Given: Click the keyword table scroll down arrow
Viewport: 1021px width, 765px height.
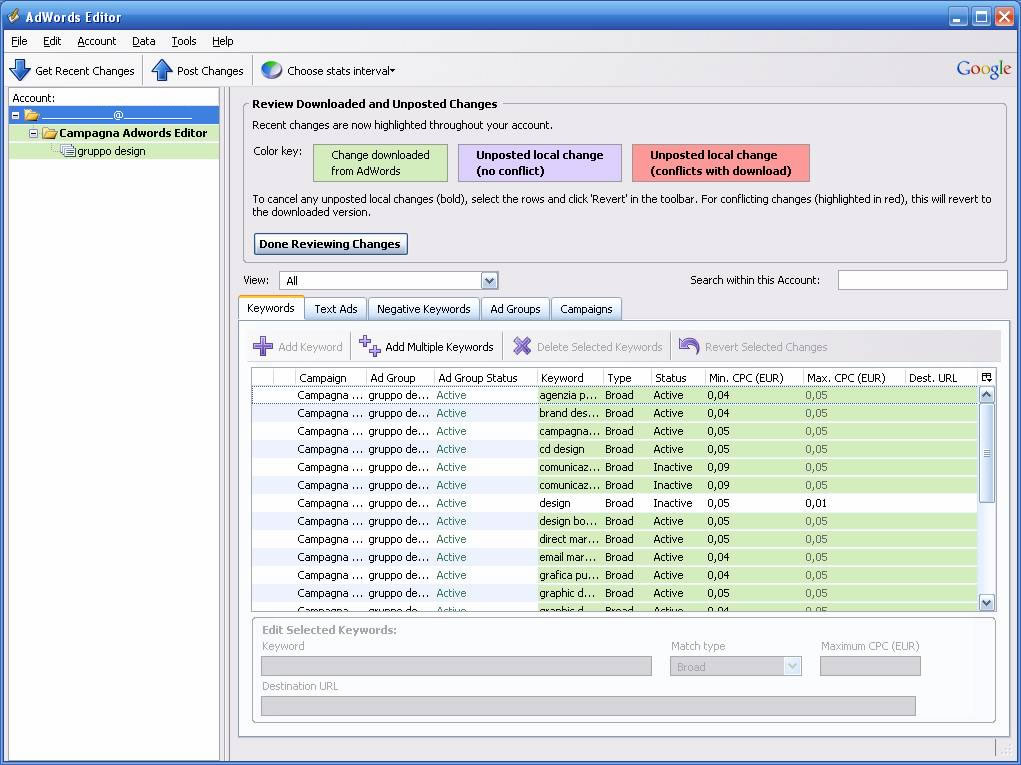Looking at the screenshot, I should [x=986, y=603].
